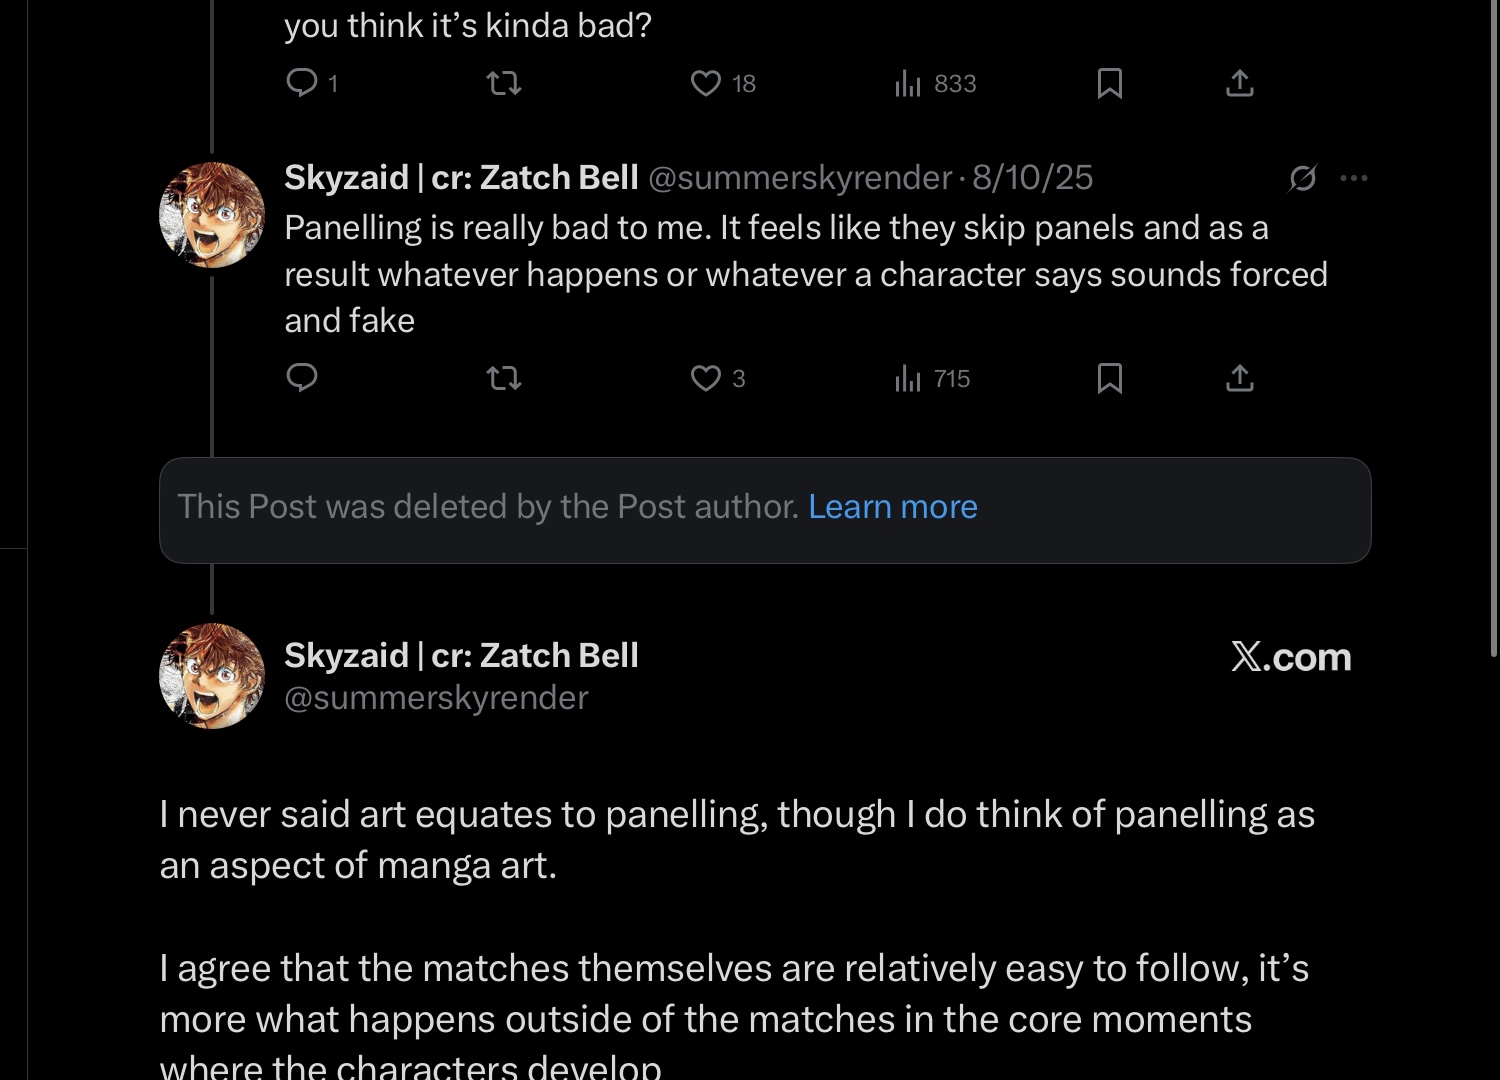Open the @summerskyrender handle under the main post name
1500x1080 pixels.
point(436,698)
